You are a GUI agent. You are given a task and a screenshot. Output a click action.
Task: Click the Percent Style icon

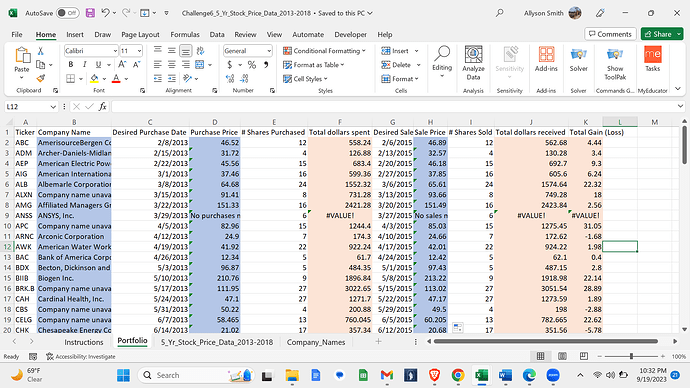(x=252, y=65)
